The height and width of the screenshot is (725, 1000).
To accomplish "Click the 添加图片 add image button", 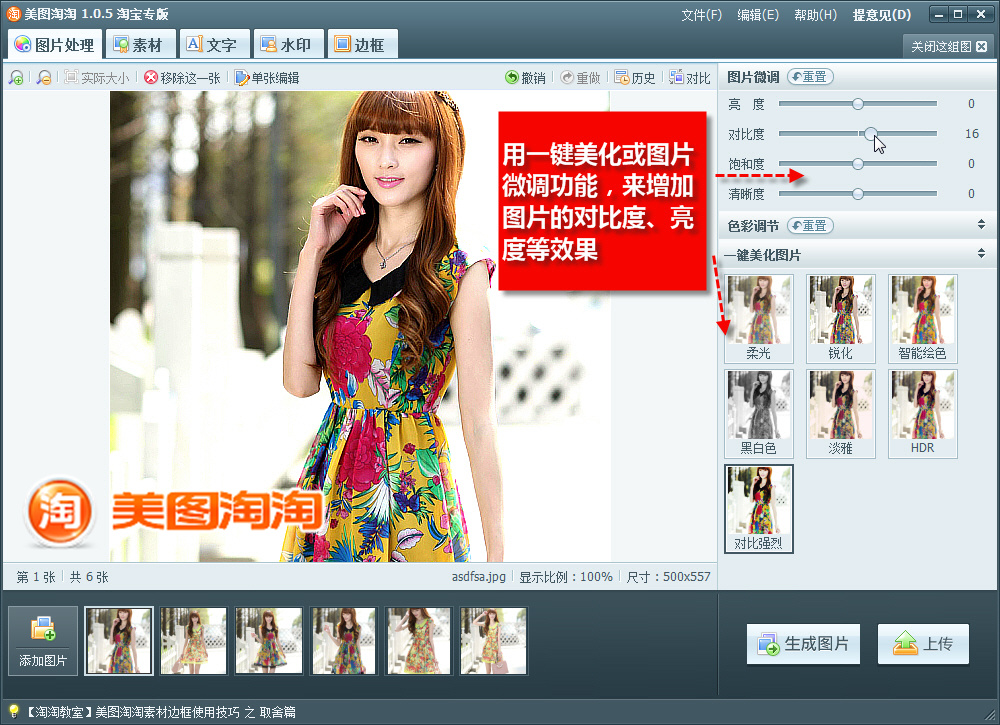I will pyautogui.click(x=43, y=641).
